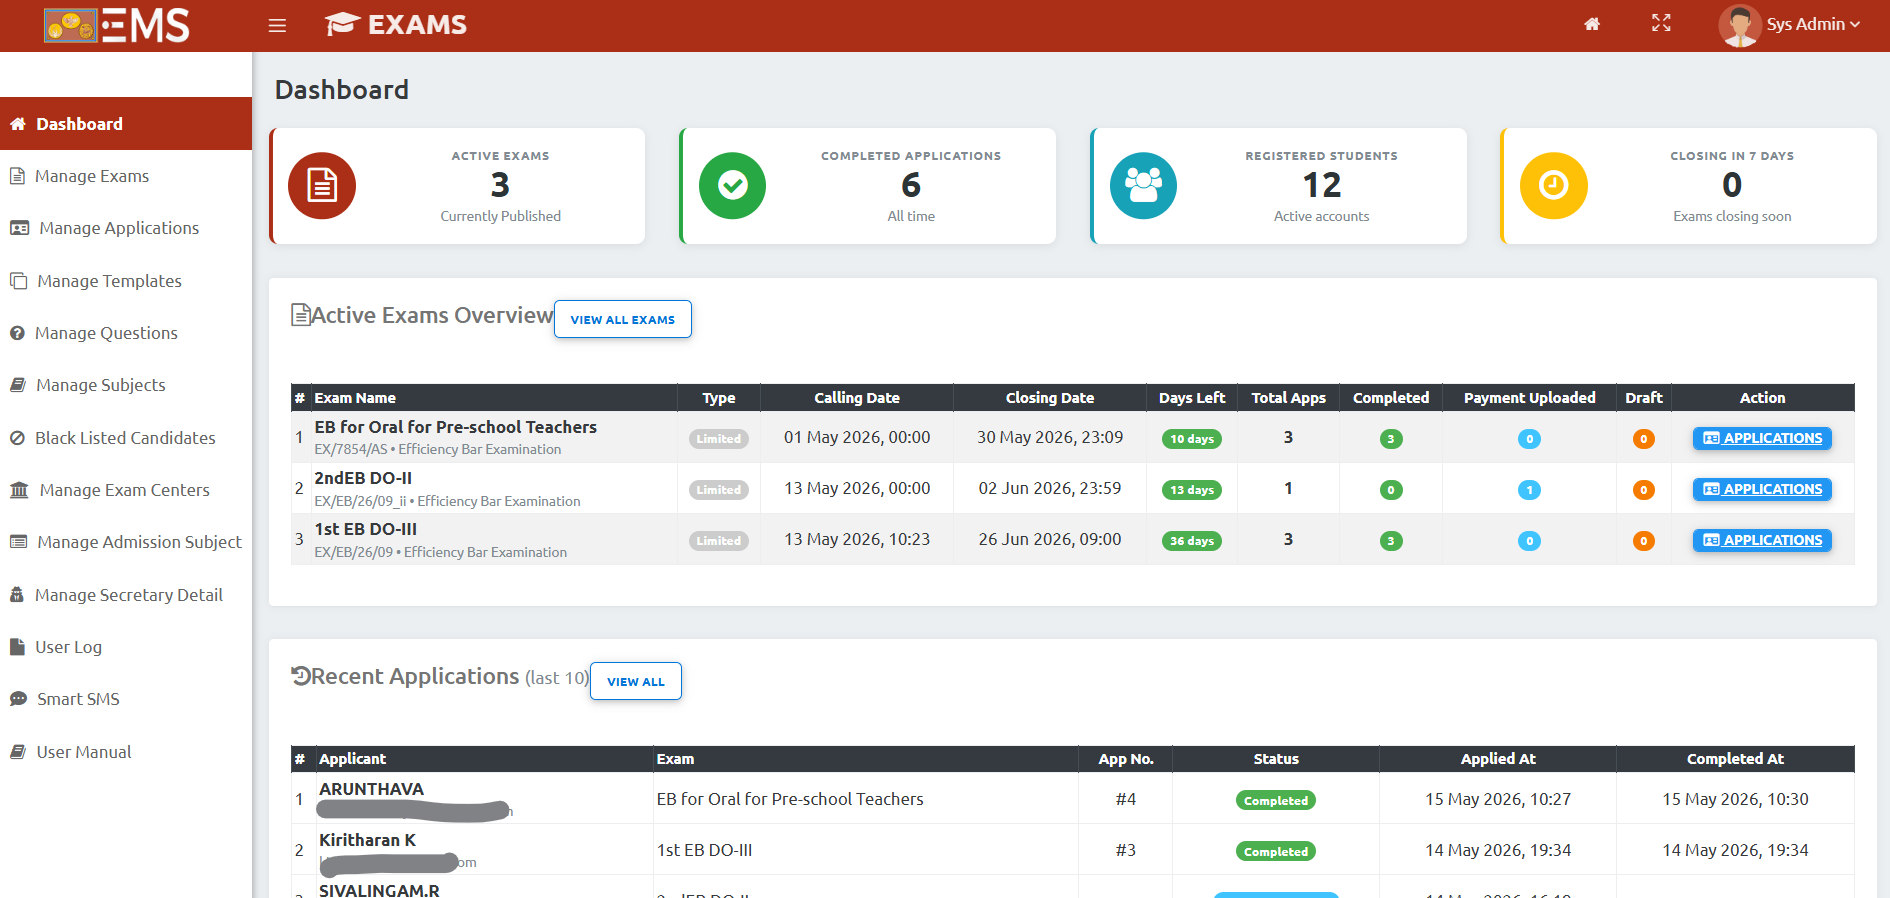Viewport: 1890px width, 898px height.
Task: Open the Sys Admin user dropdown
Action: pyautogui.click(x=1813, y=24)
